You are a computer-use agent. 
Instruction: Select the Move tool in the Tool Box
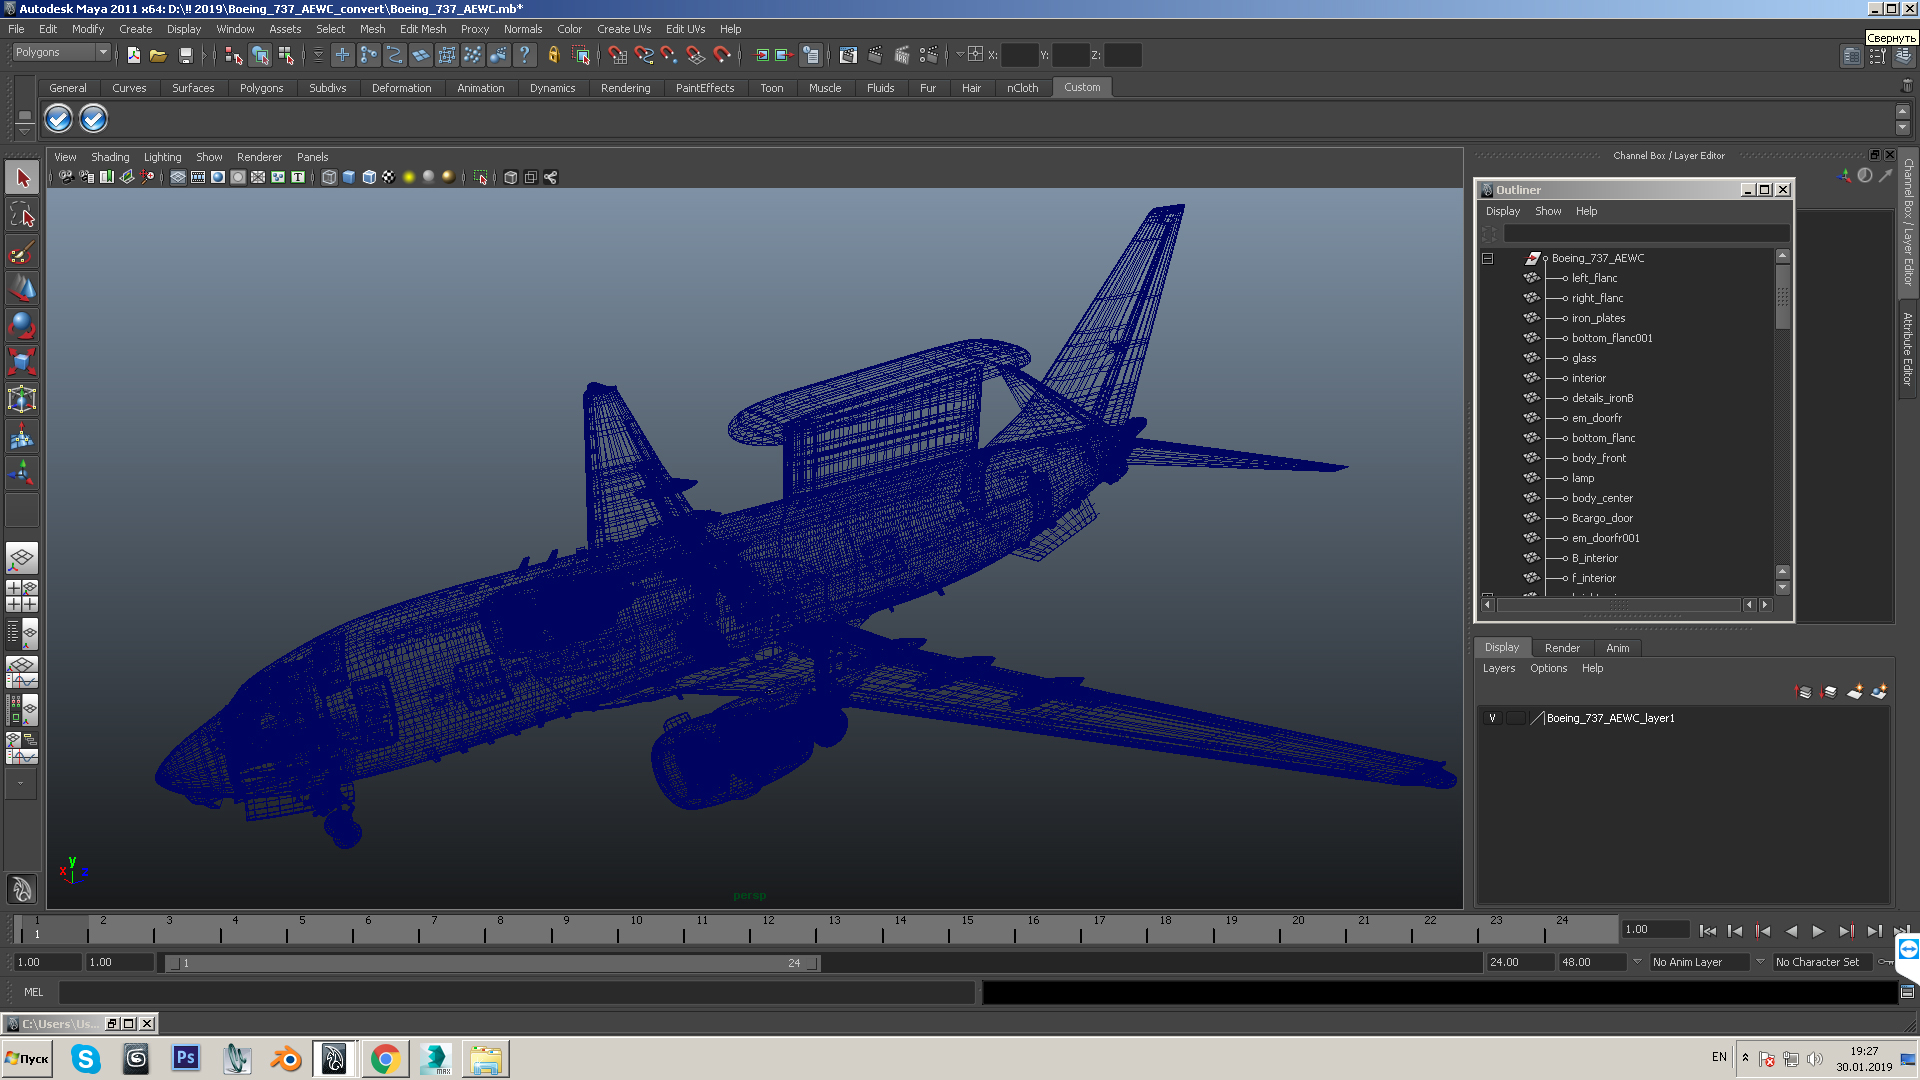(x=22, y=290)
